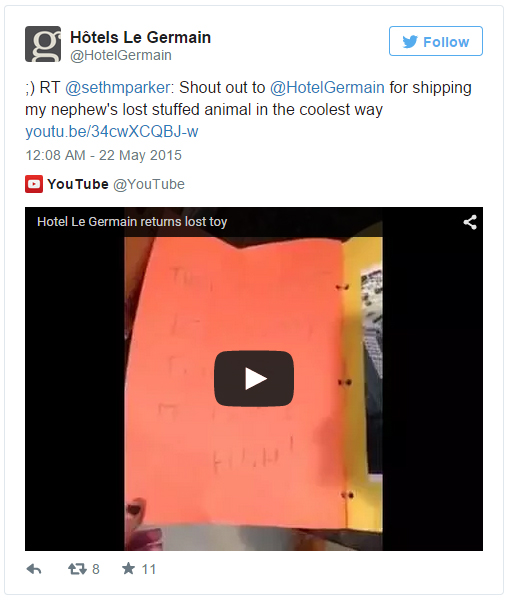Click the Hôtels Le Germain display name
Viewport: 509px width, 603px height.
coord(140,37)
